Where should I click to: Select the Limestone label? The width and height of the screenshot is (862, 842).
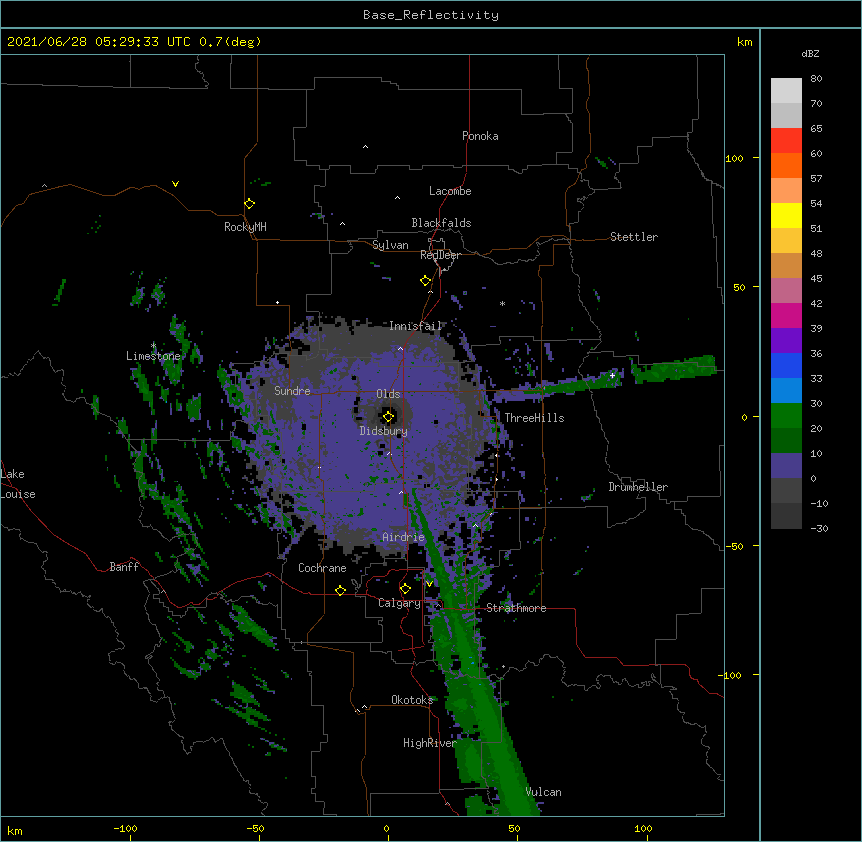(153, 356)
